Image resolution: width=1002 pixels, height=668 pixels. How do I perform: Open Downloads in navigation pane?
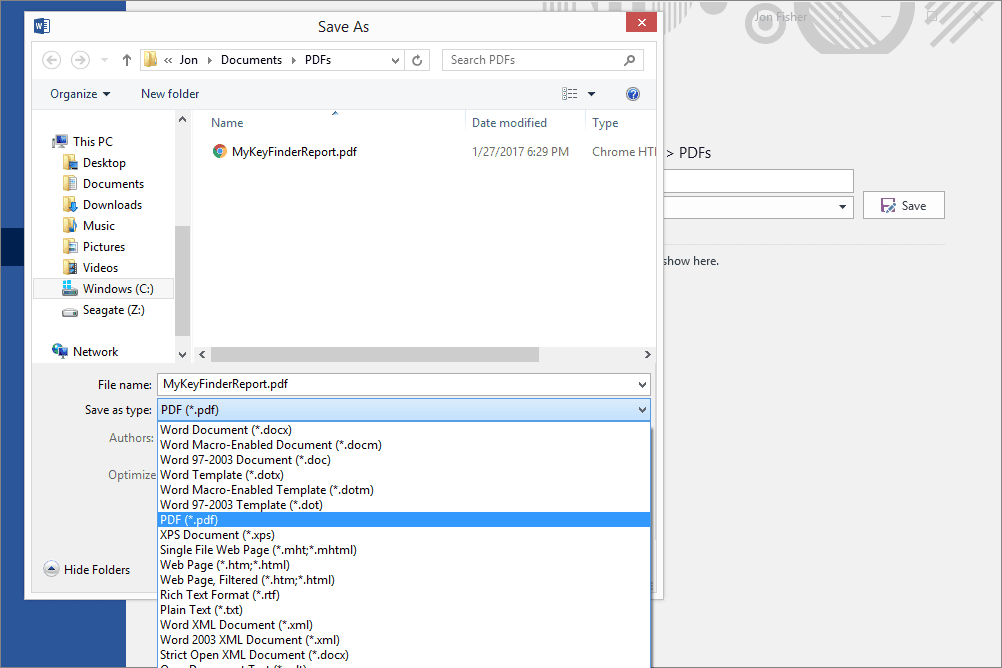tap(112, 205)
